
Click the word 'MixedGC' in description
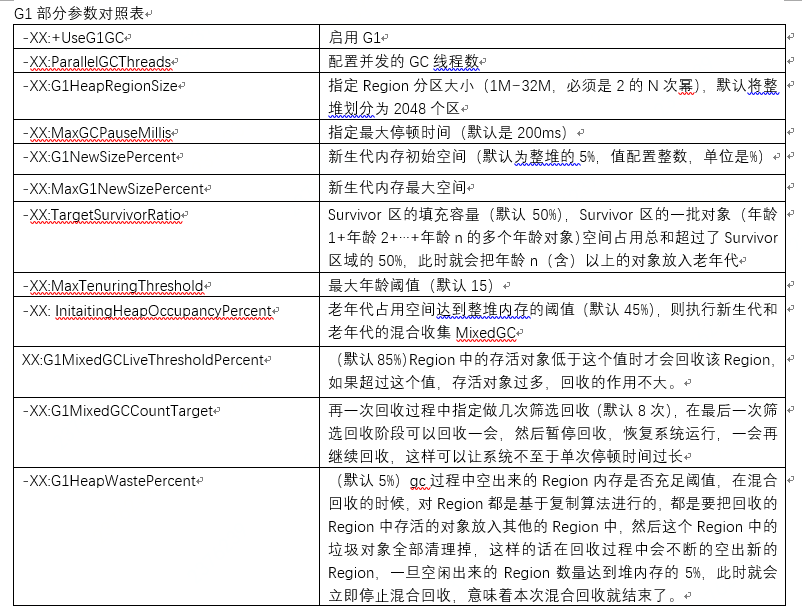coord(485,333)
